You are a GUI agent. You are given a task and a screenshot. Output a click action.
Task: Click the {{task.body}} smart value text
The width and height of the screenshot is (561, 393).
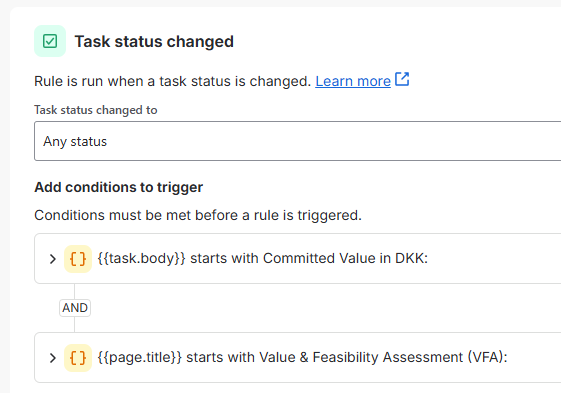click(x=141, y=258)
